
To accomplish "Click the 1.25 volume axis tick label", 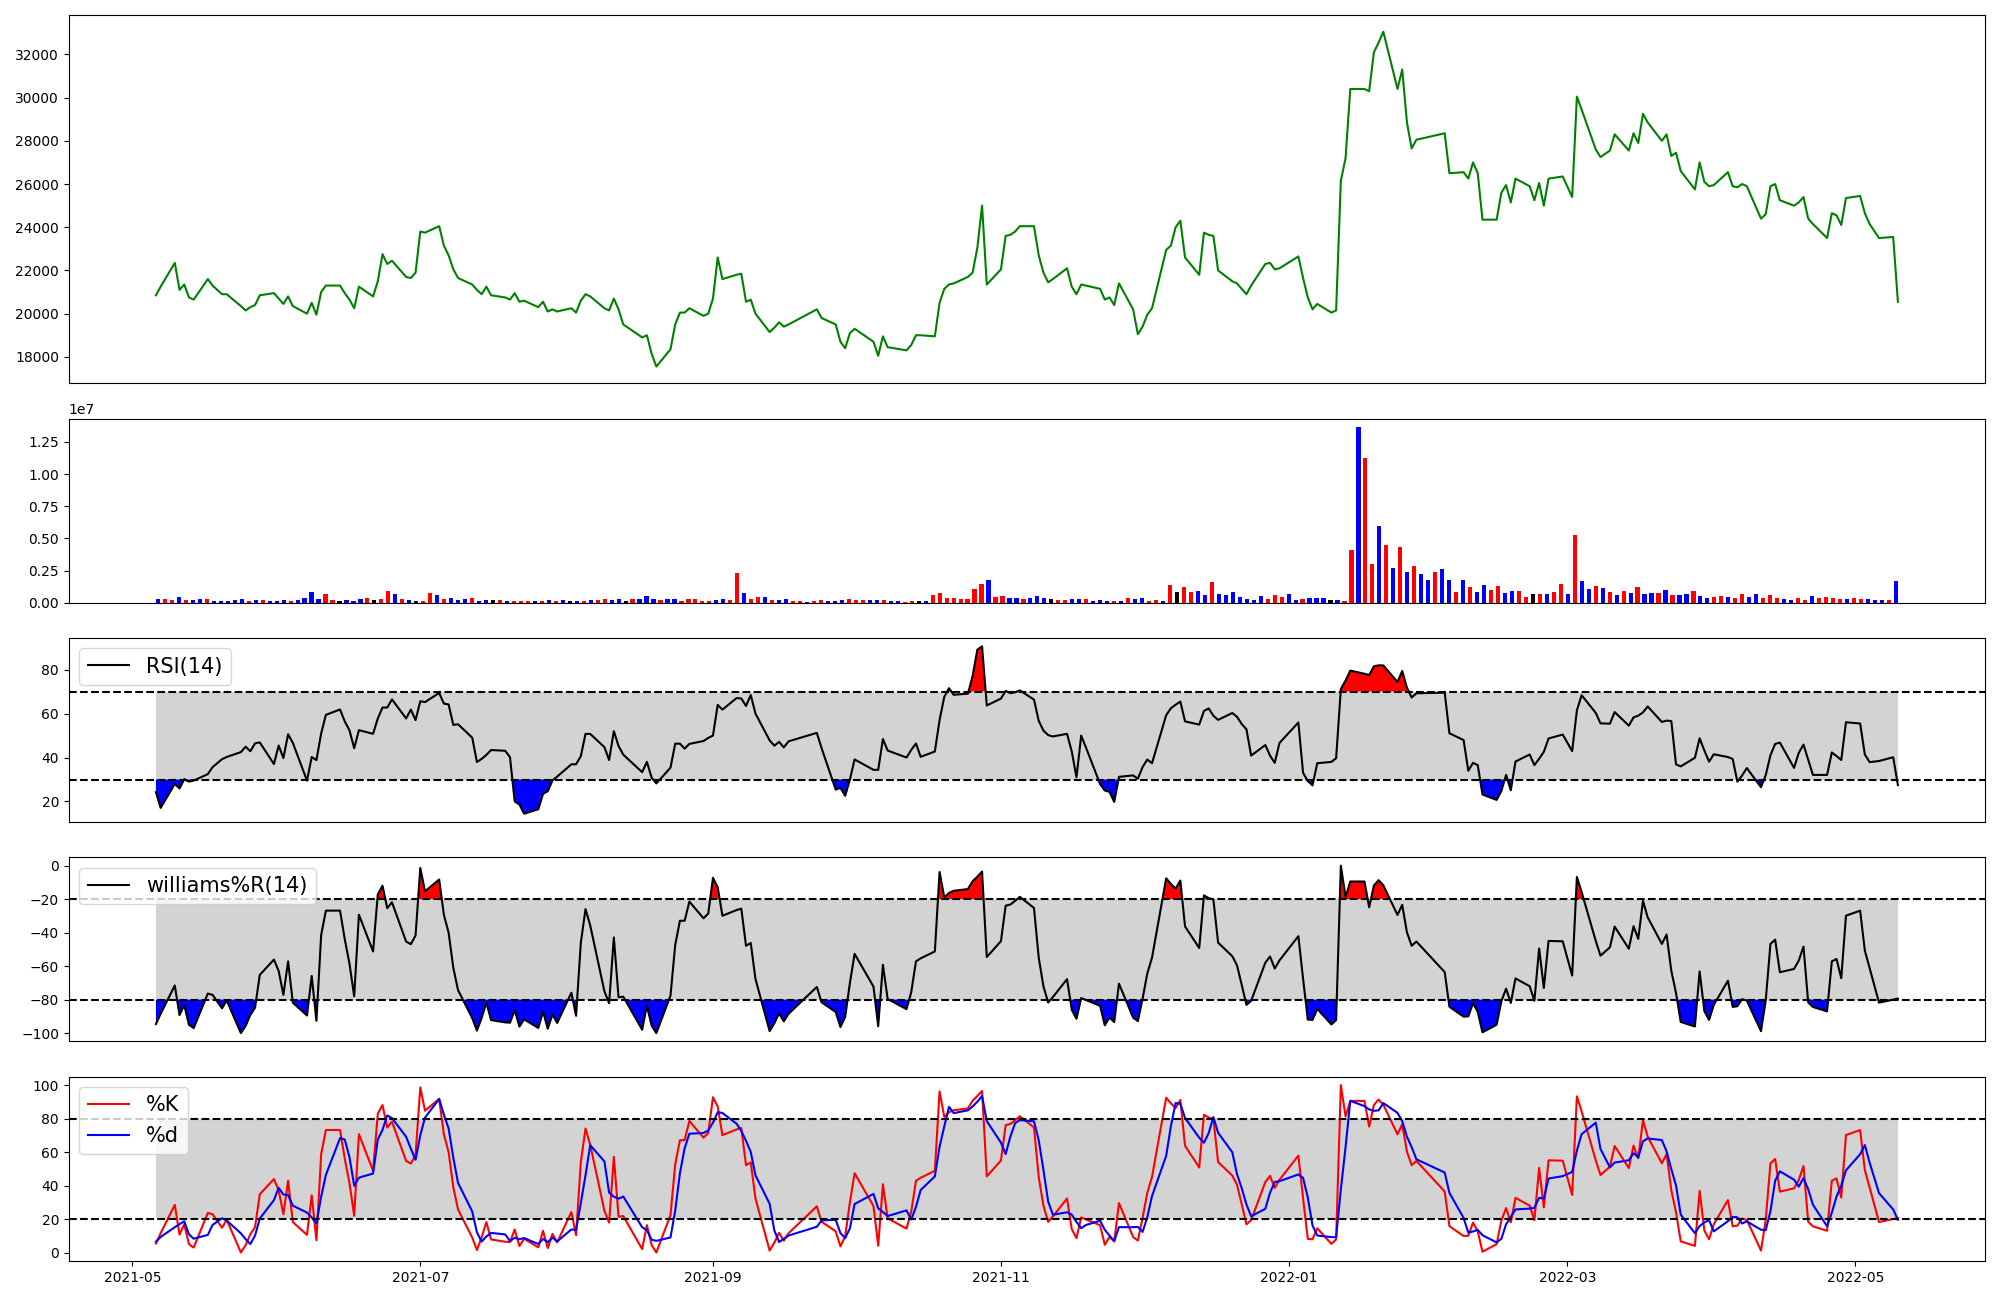I will click(x=44, y=442).
